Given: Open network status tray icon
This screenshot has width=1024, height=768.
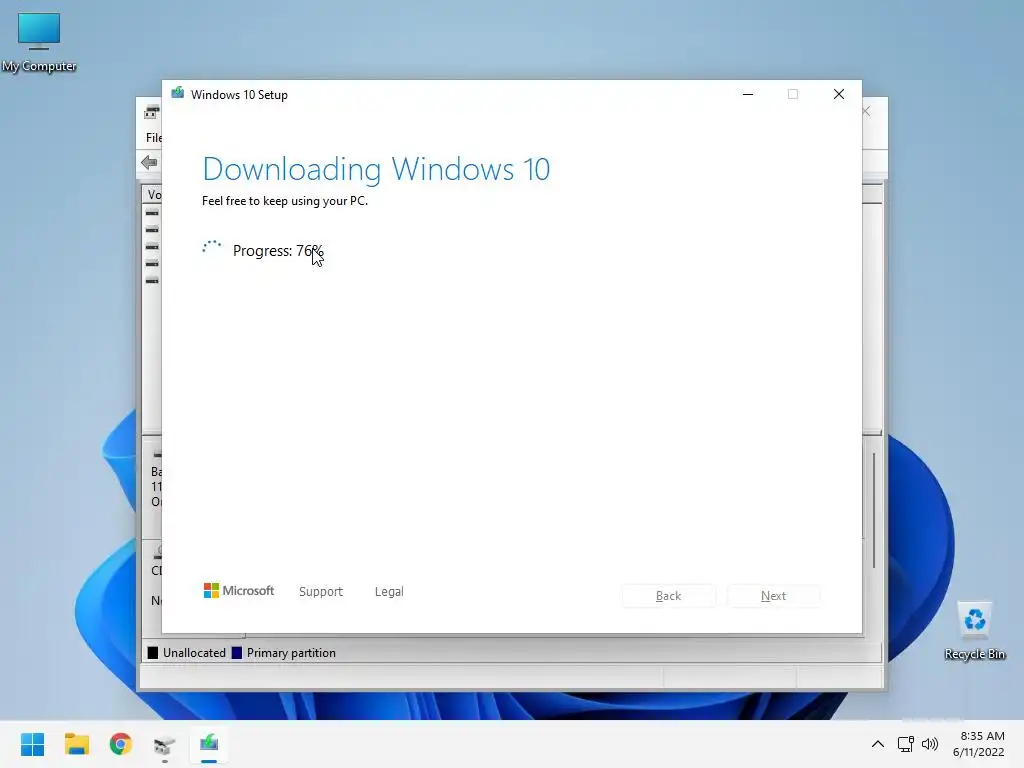Looking at the screenshot, I should pos(905,744).
